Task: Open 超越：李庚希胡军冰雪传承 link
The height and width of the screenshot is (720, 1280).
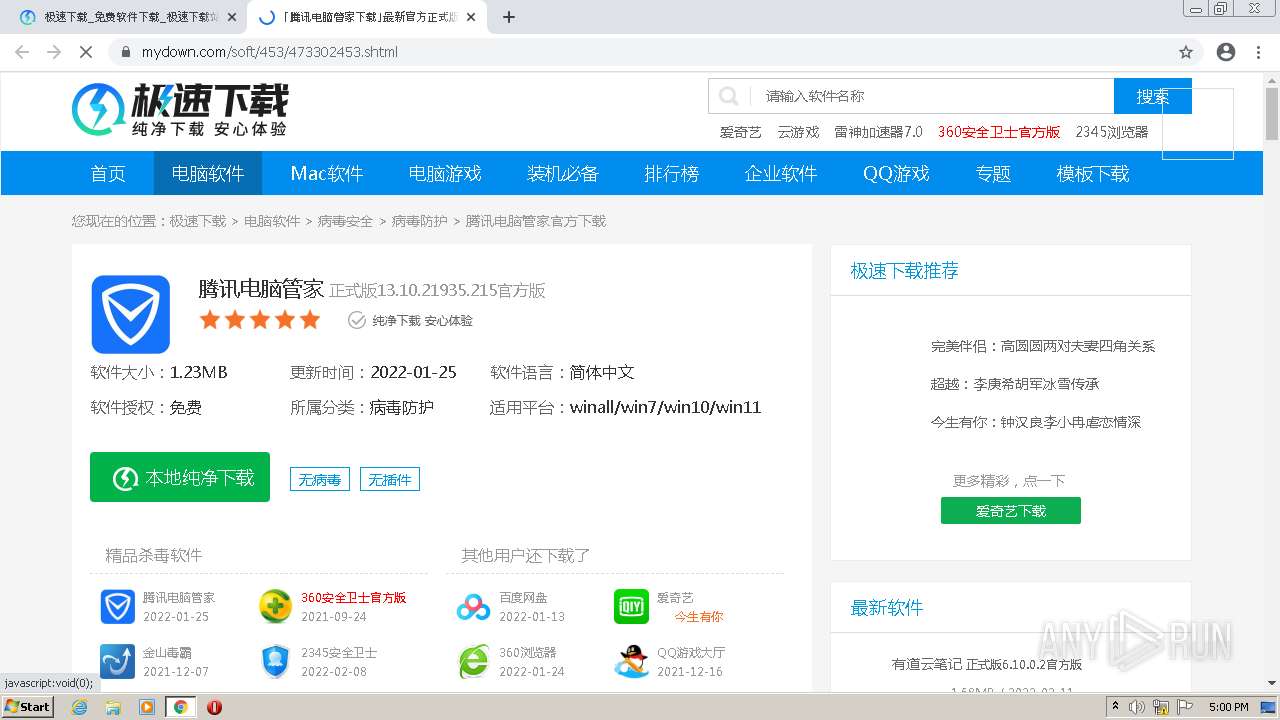Action: (x=1015, y=384)
